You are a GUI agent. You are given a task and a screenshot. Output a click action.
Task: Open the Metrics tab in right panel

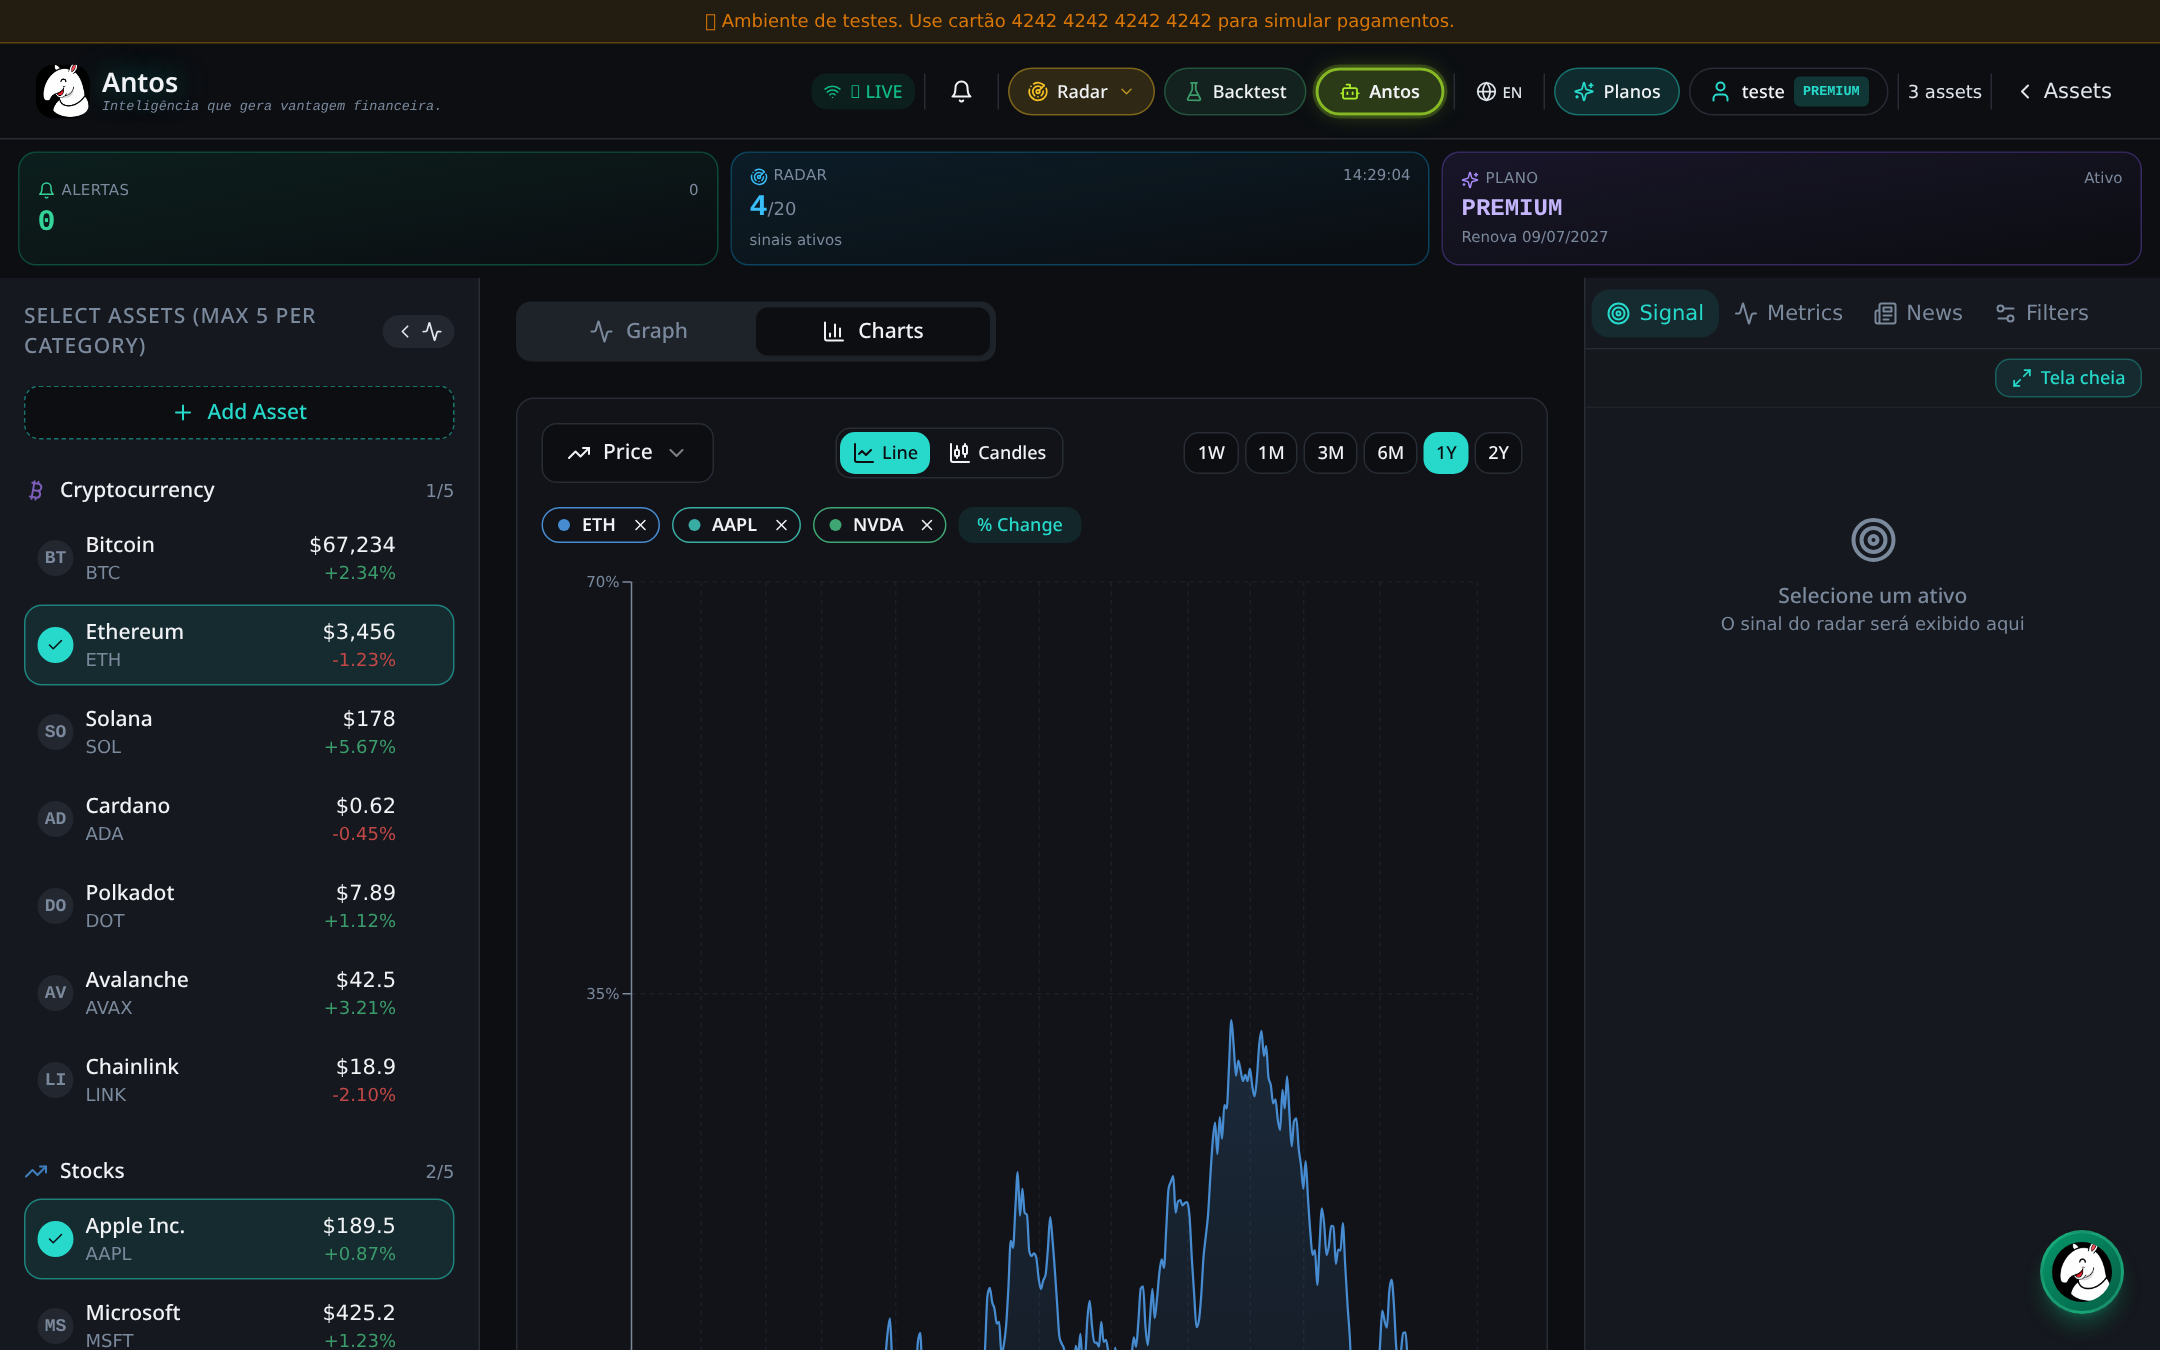[x=1789, y=313]
